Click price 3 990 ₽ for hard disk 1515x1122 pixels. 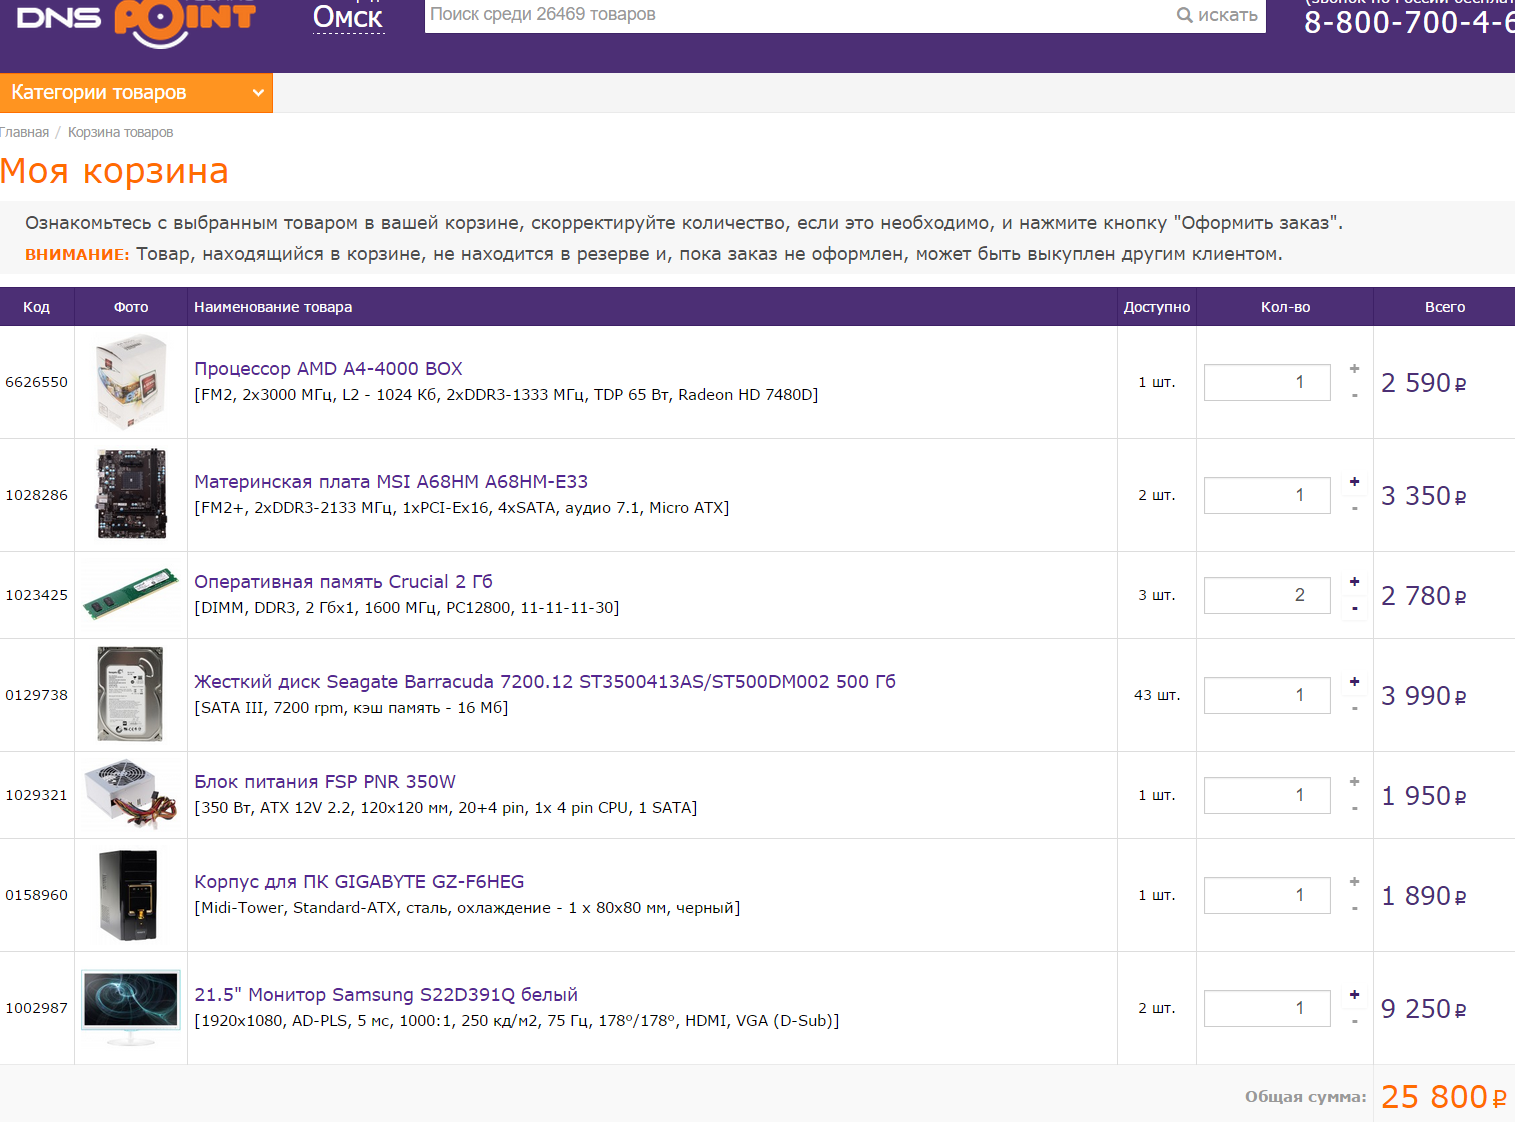coord(1424,696)
